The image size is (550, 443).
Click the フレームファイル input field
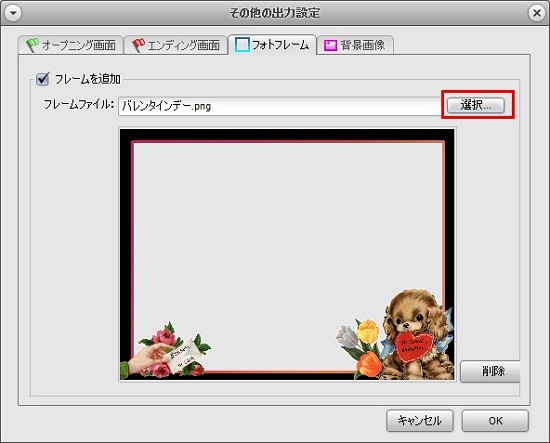280,106
